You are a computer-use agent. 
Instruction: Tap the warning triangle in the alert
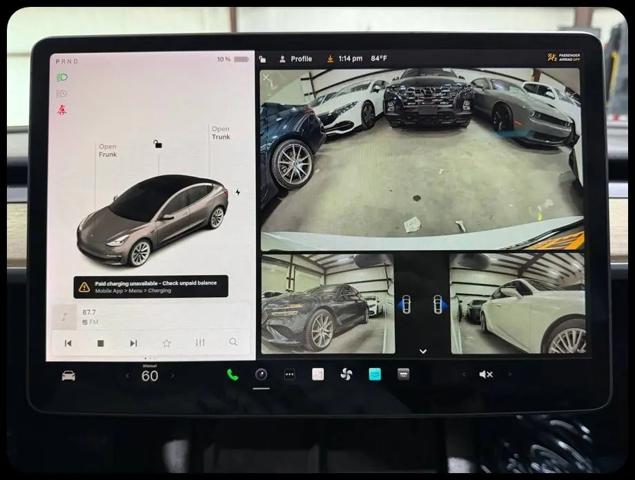point(84,287)
